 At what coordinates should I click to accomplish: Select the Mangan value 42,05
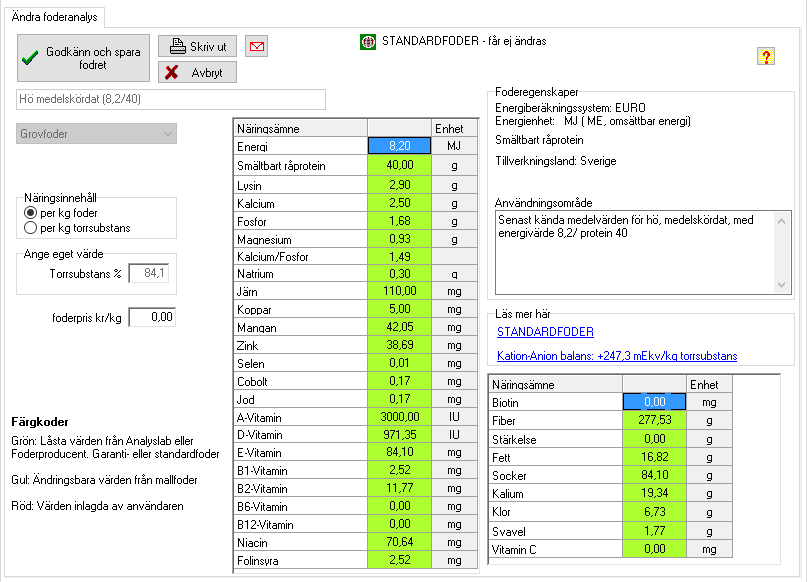click(399, 327)
